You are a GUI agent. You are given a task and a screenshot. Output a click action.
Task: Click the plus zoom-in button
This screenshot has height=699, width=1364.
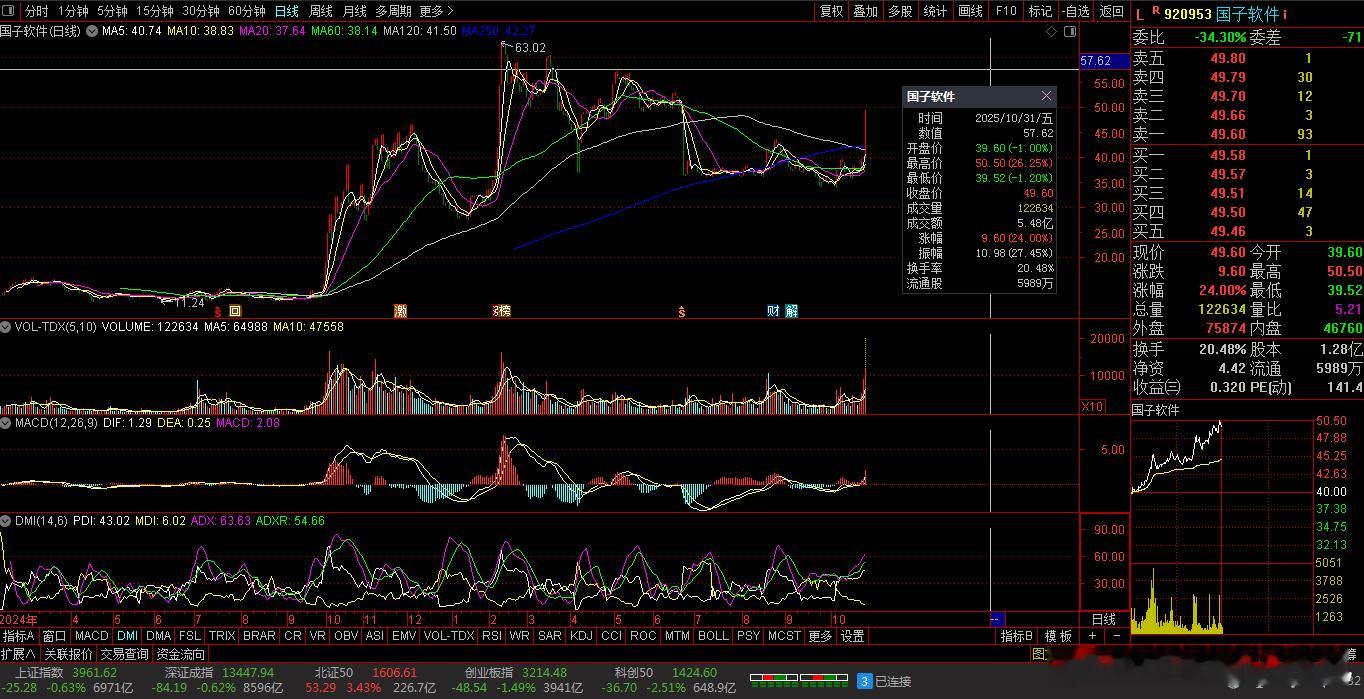[x=1092, y=636]
